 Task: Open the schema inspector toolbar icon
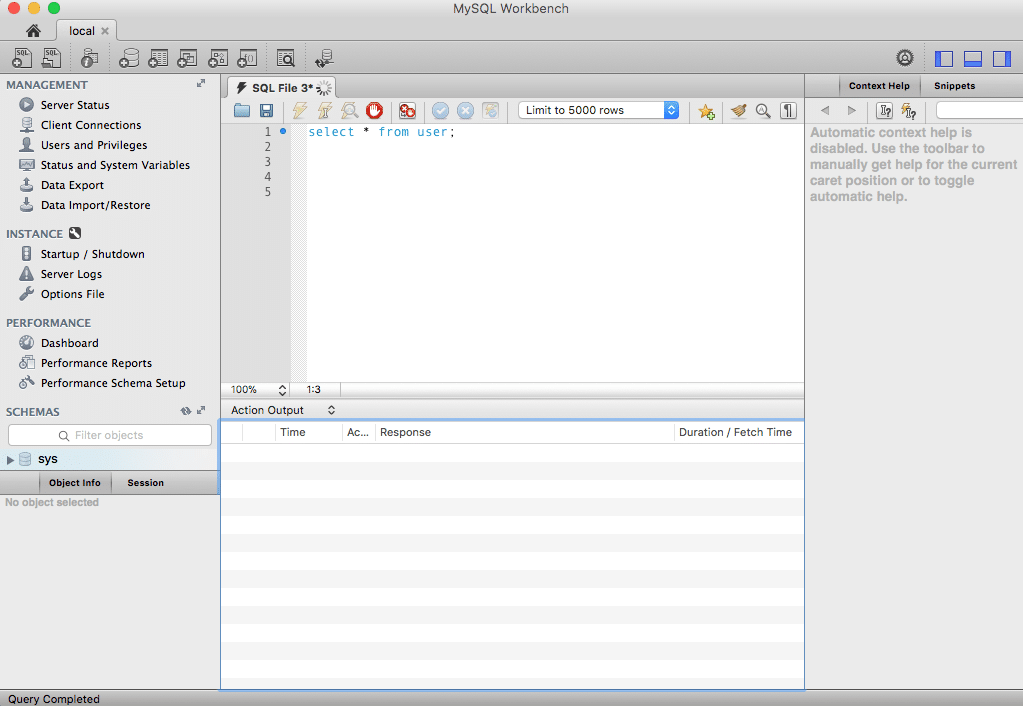[x=89, y=58]
